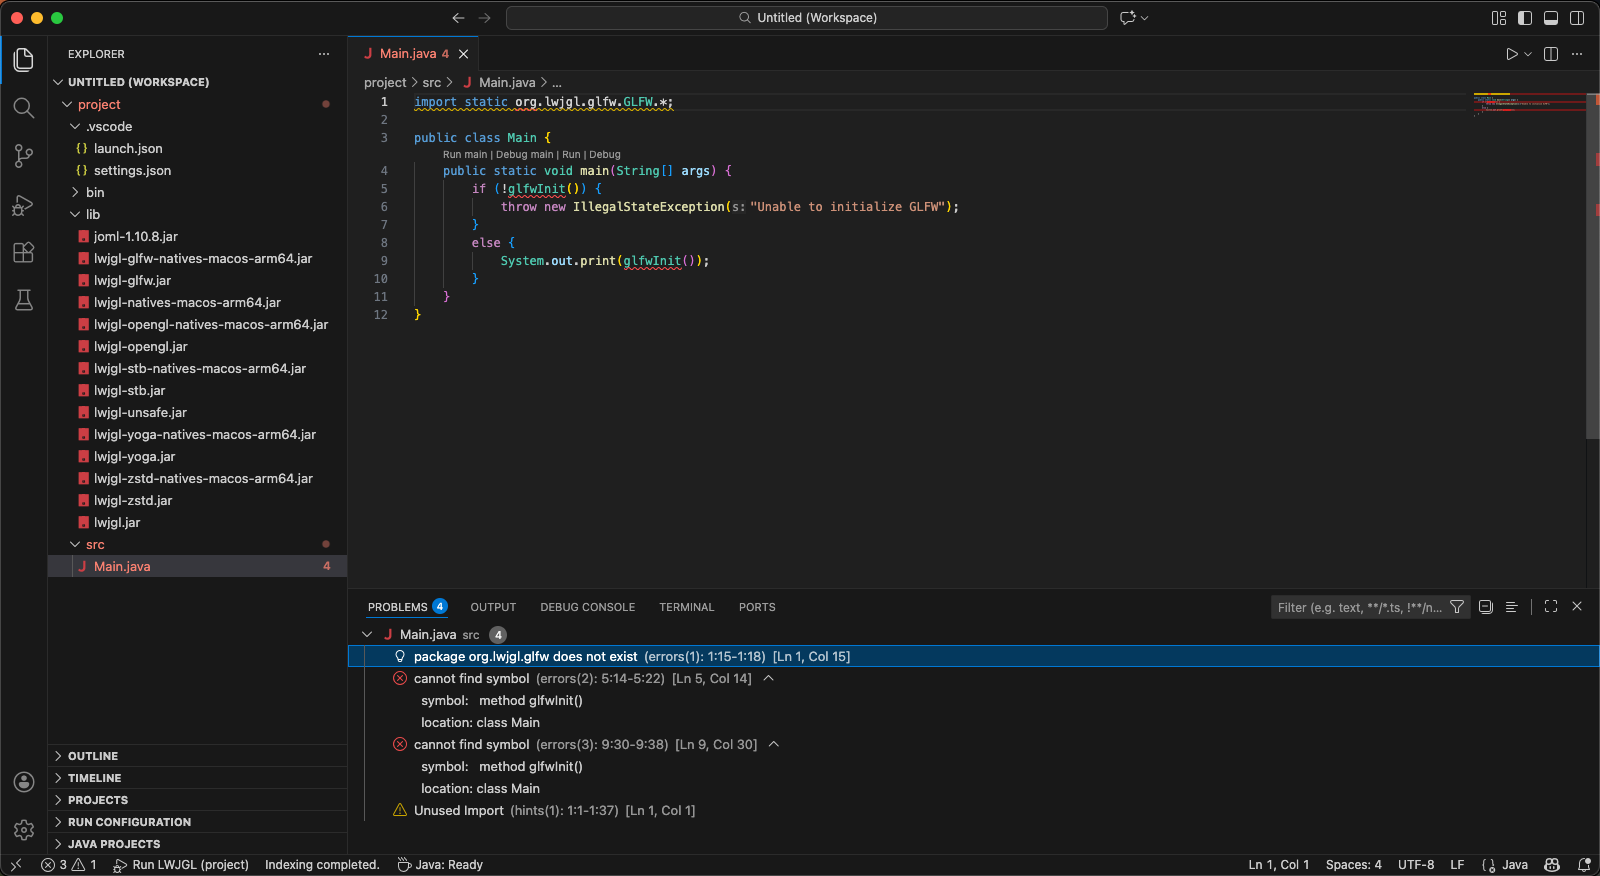
Task: Switch to the TERMINAL tab
Action: (x=686, y=607)
